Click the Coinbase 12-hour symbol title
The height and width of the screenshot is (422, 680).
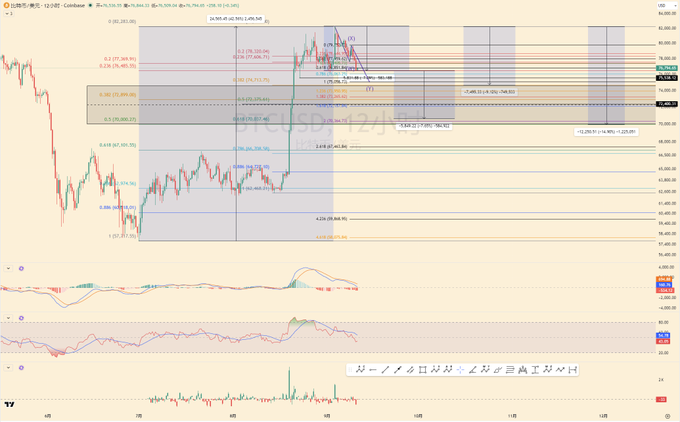48,6
